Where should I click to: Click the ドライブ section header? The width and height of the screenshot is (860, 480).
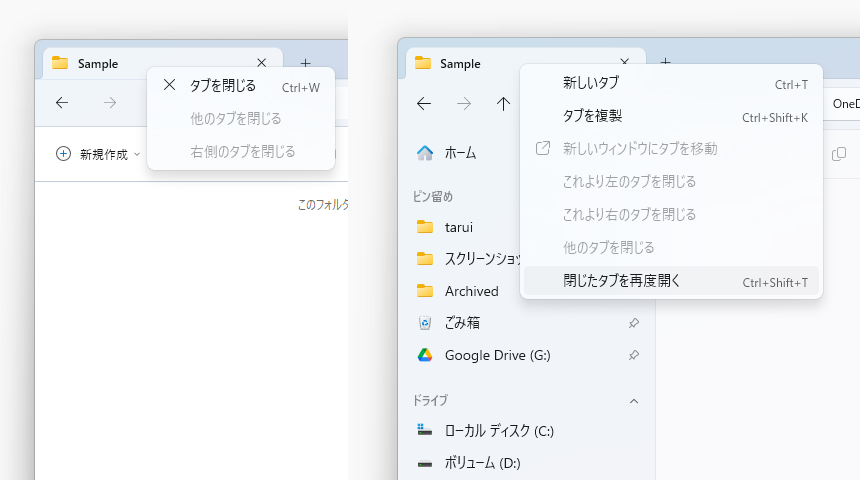coord(430,400)
